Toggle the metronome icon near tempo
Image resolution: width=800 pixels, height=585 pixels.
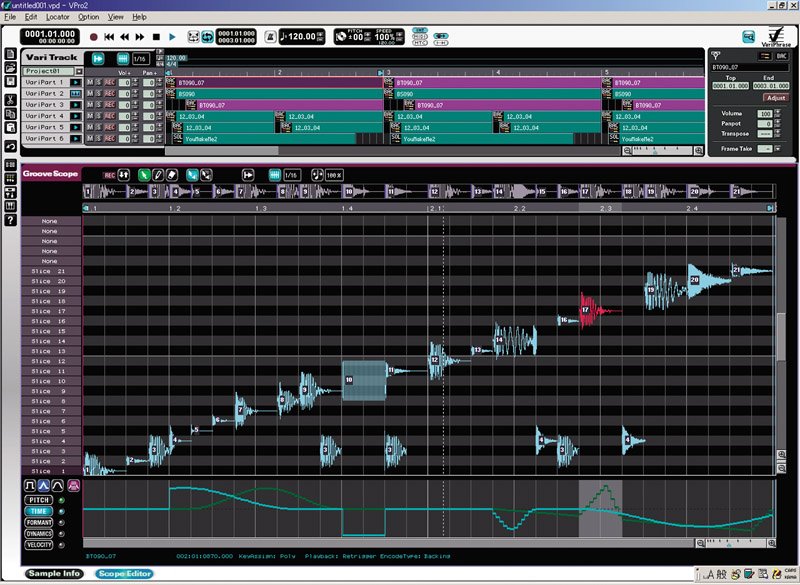pyautogui.click(x=270, y=37)
